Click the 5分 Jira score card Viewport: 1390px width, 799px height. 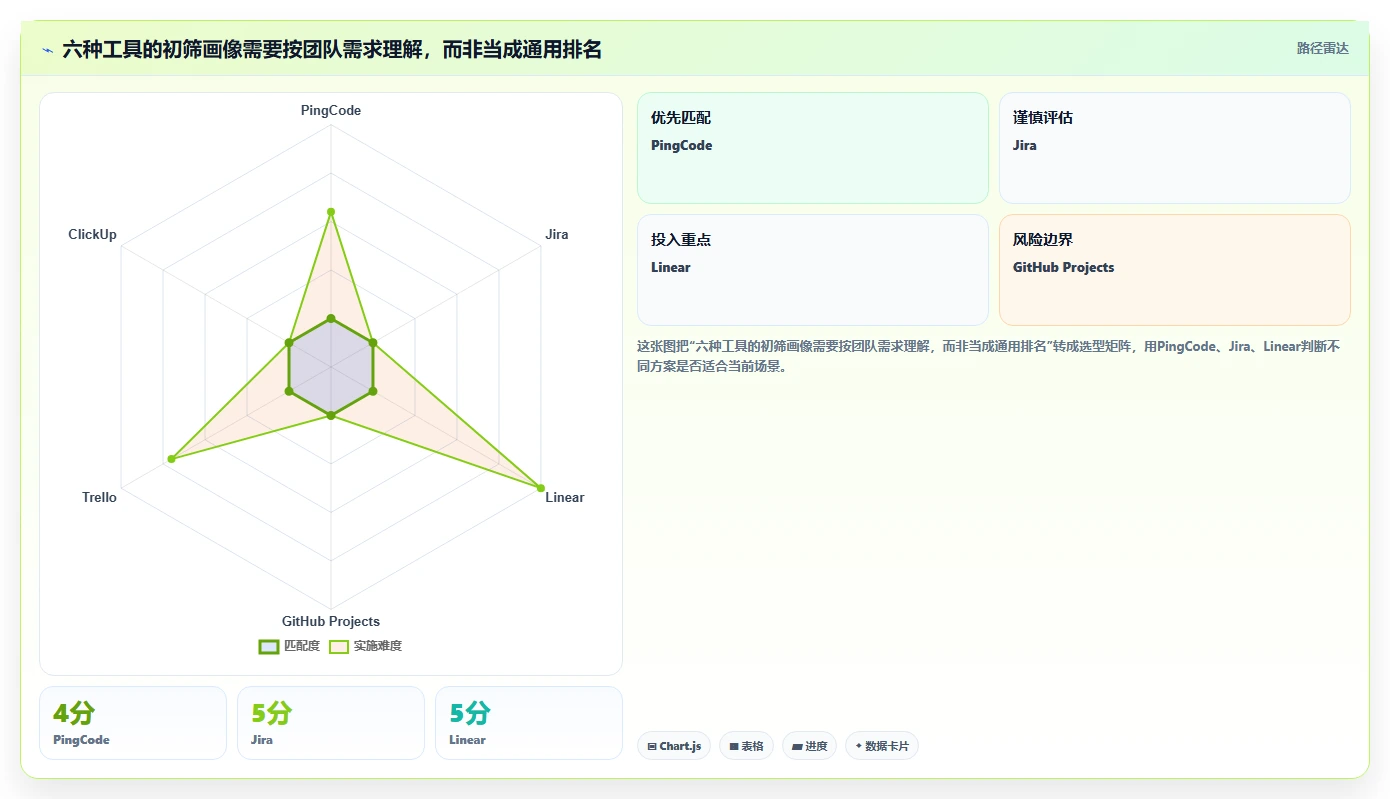pos(331,723)
